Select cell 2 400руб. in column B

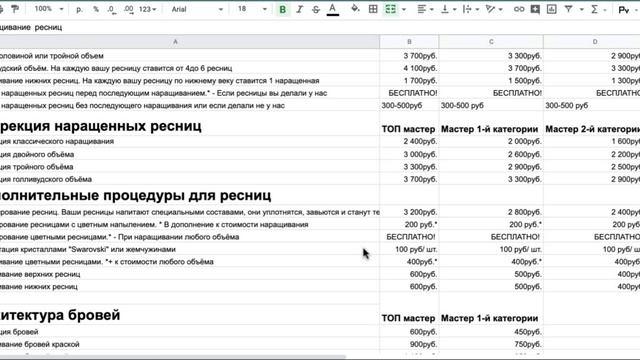tap(409, 142)
